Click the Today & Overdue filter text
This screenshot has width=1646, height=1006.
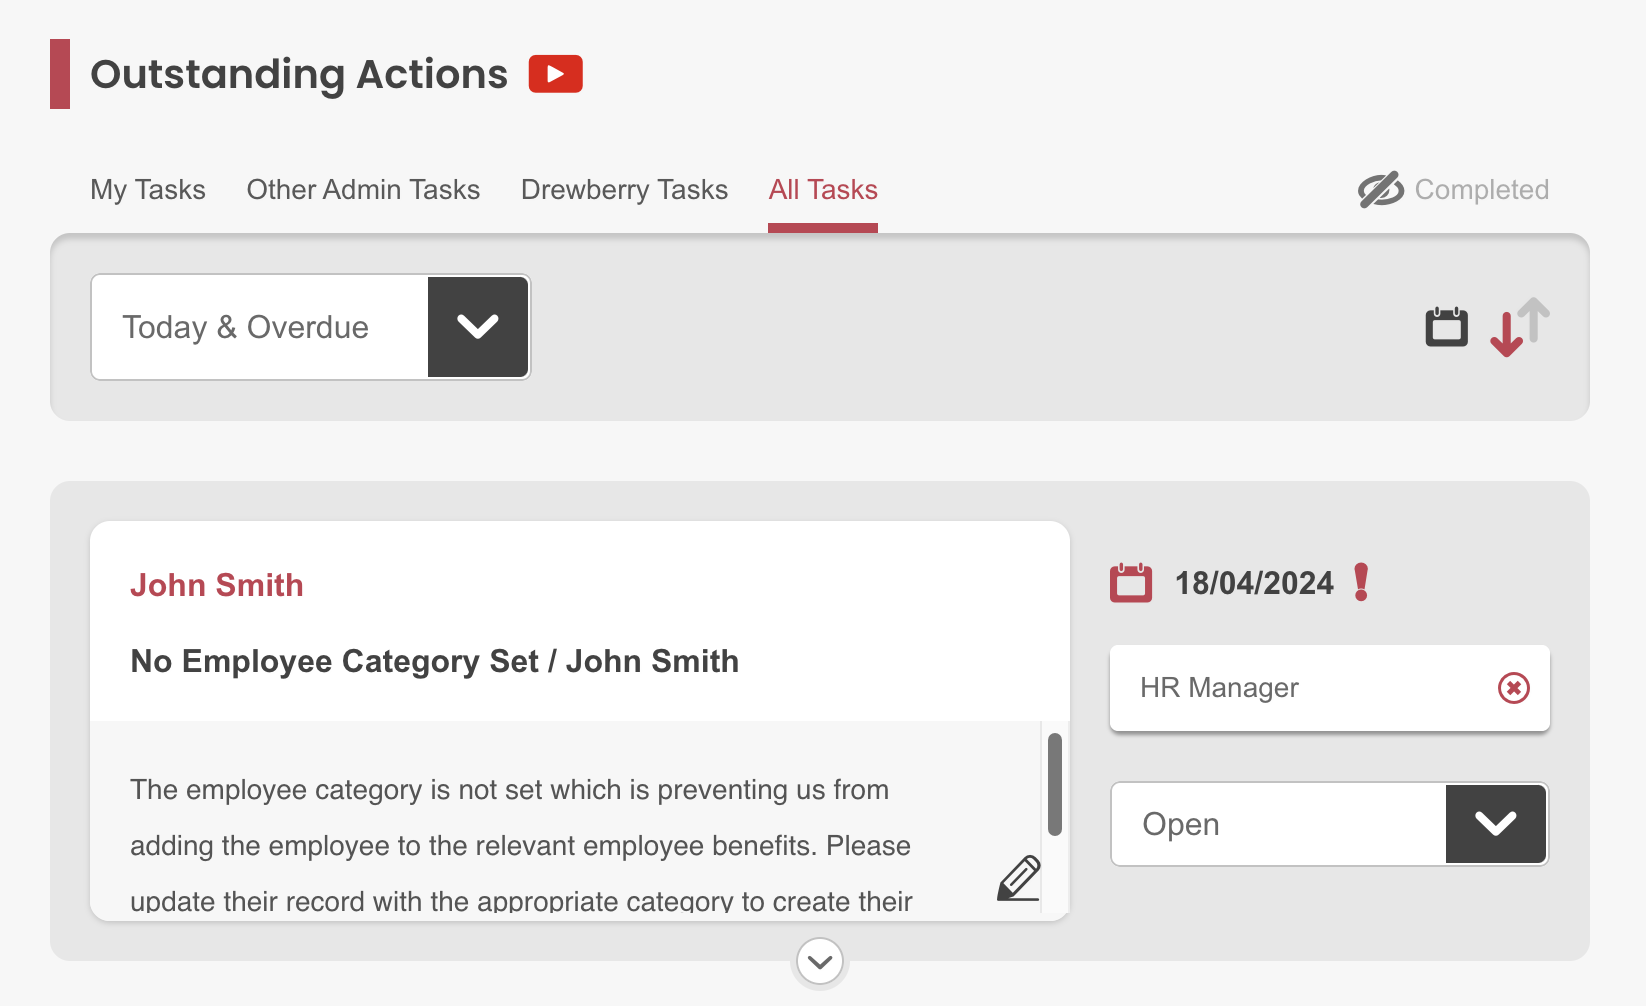(x=245, y=327)
